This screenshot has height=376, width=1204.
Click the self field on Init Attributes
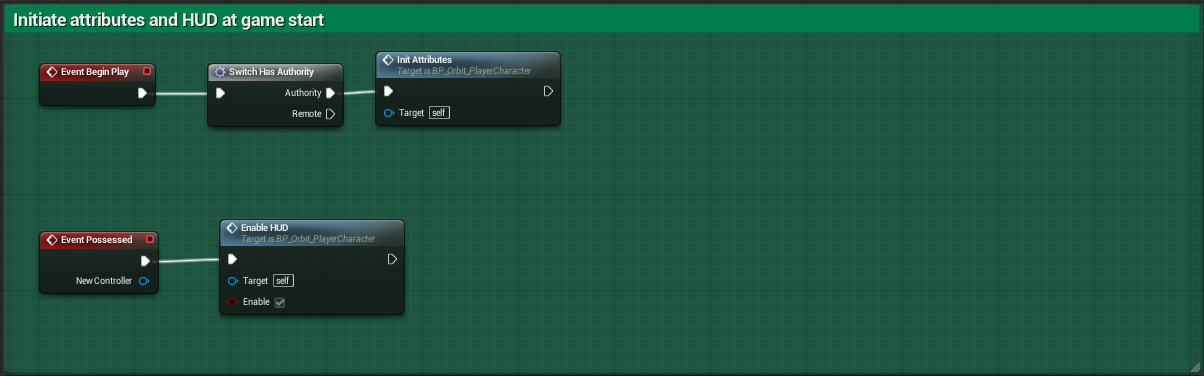point(440,113)
